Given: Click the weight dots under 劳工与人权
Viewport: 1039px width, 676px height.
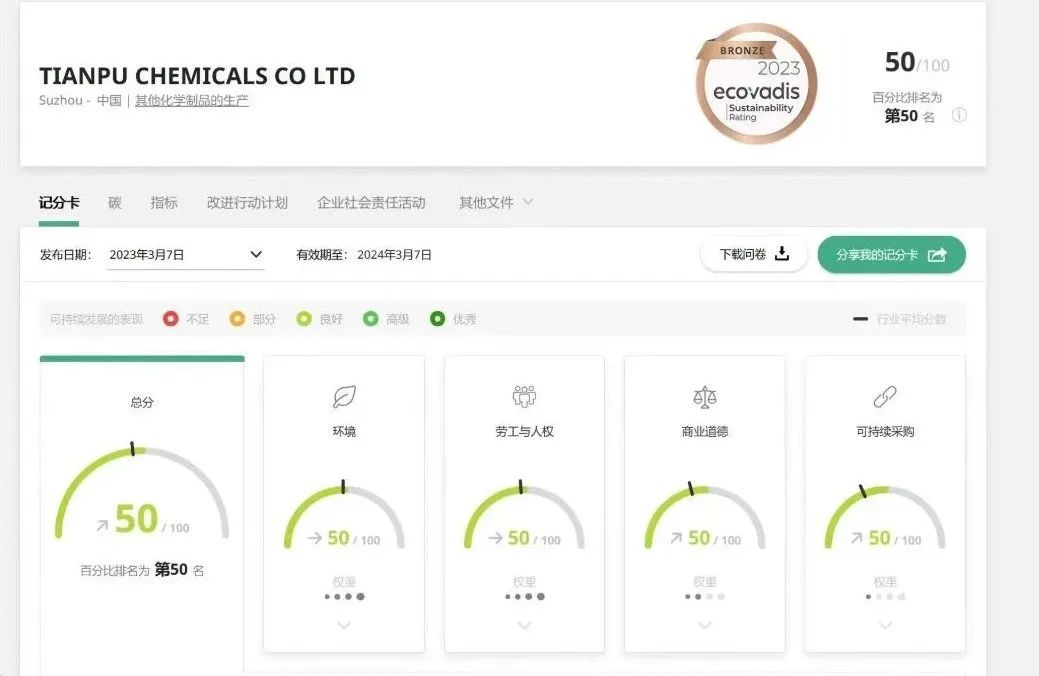Looking at the screenshot, I should tap(524, 596).
